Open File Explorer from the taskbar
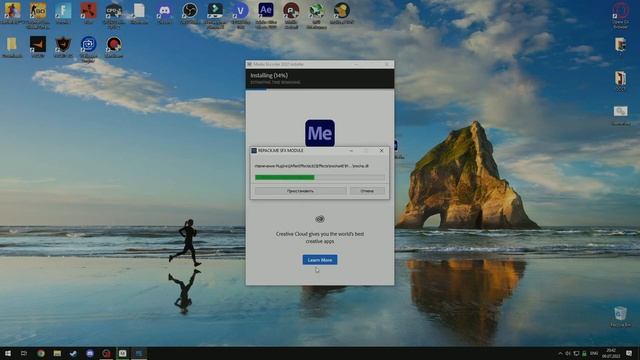Image resolution: width=640 pixels, height=360 pixels. 57,353
